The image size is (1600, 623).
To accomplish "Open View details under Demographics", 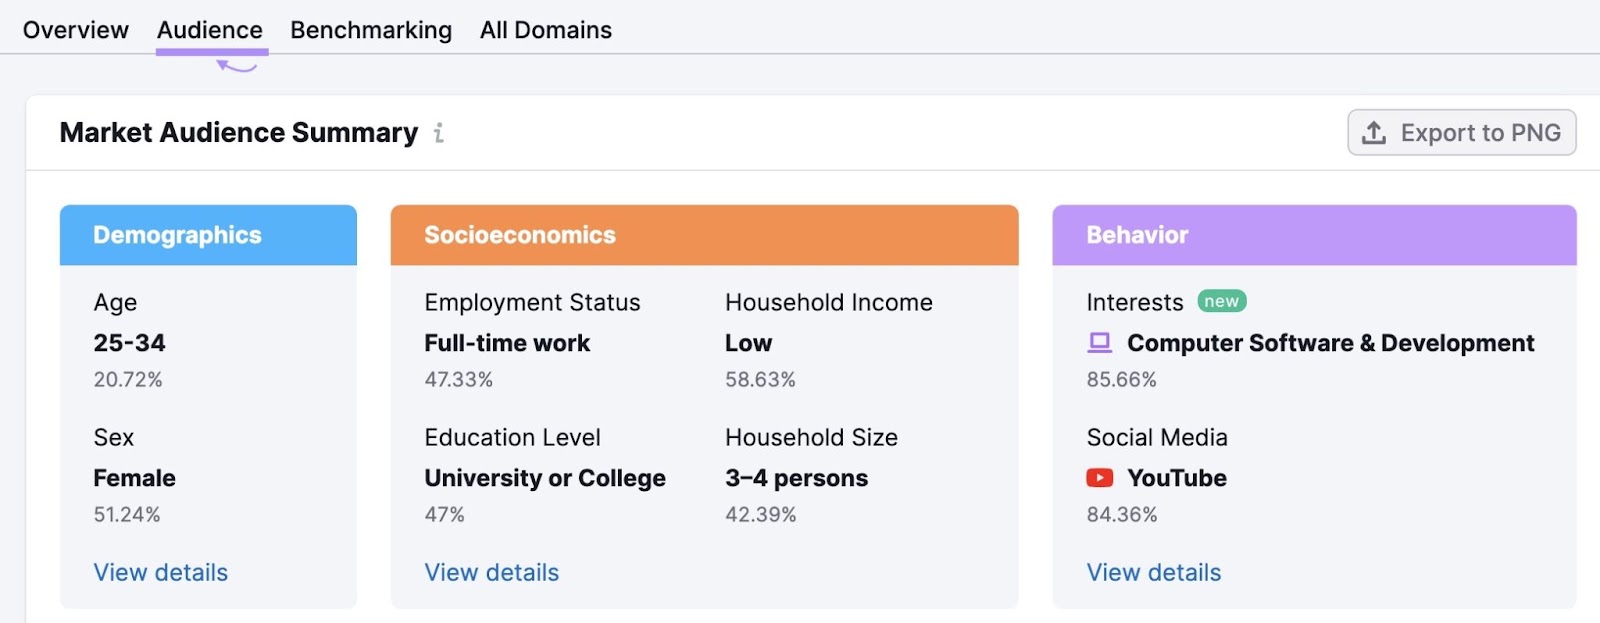I will pos(161,573).
